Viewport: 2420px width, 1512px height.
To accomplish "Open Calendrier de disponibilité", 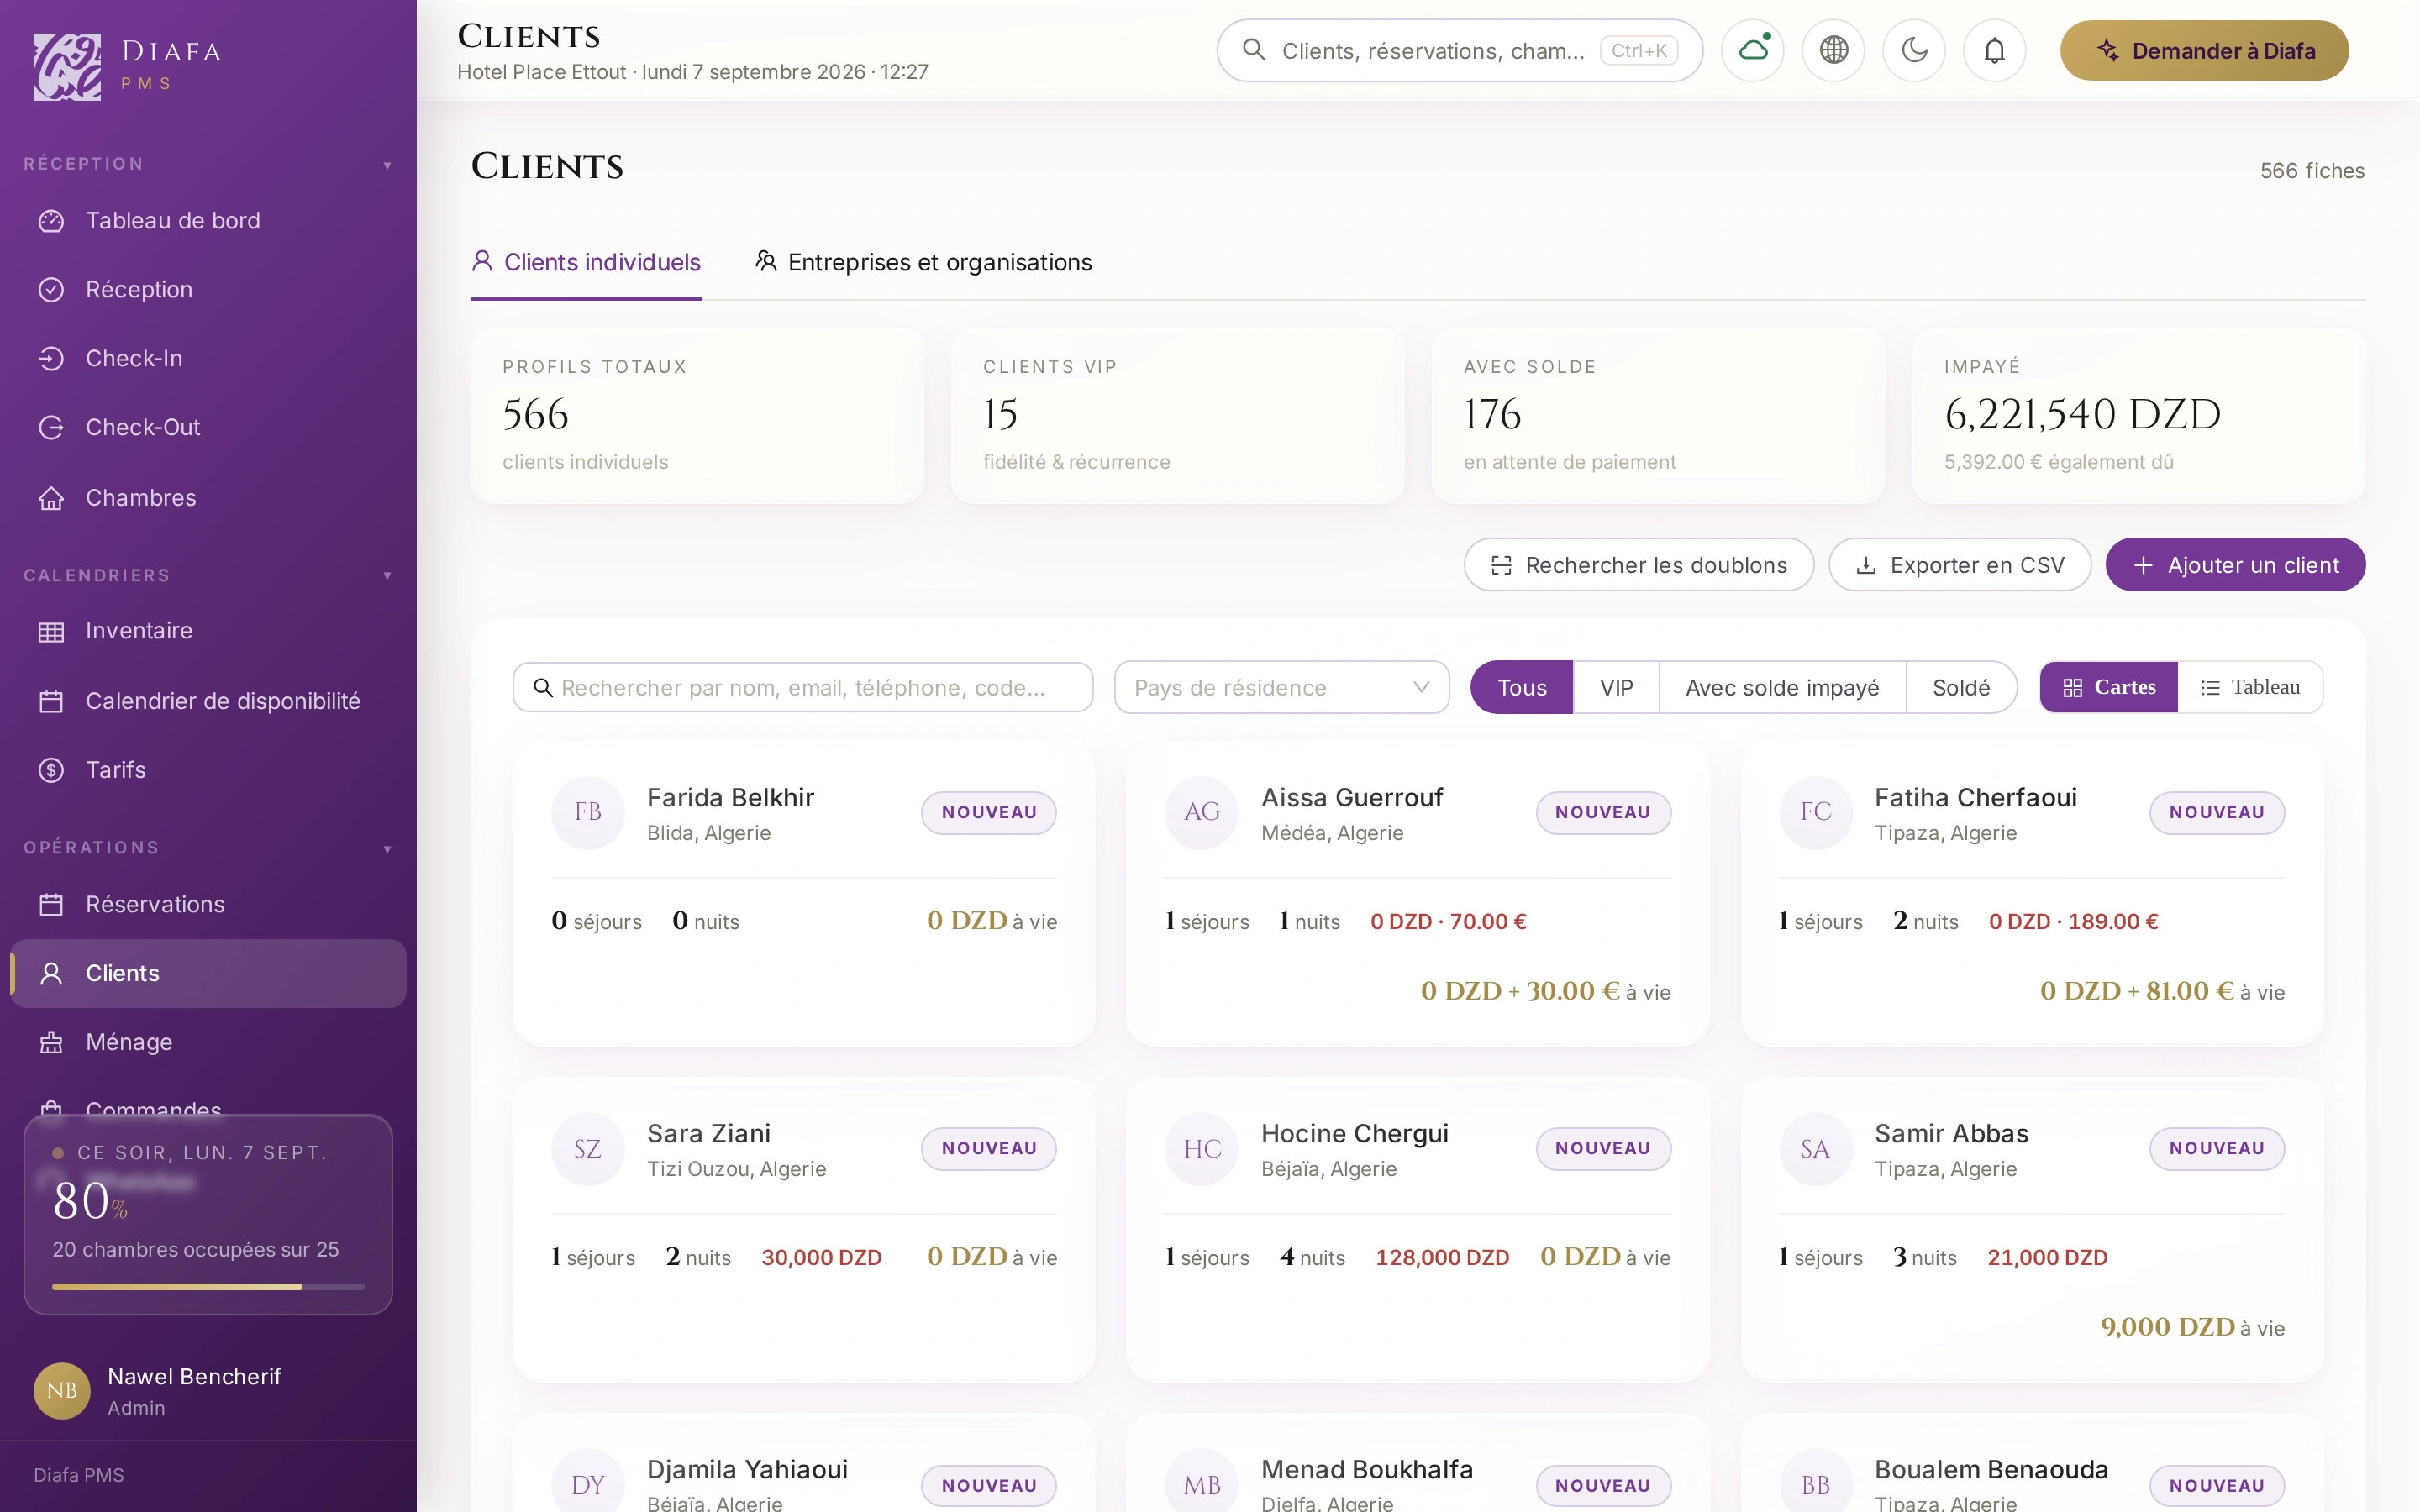I will pos(208,700).
